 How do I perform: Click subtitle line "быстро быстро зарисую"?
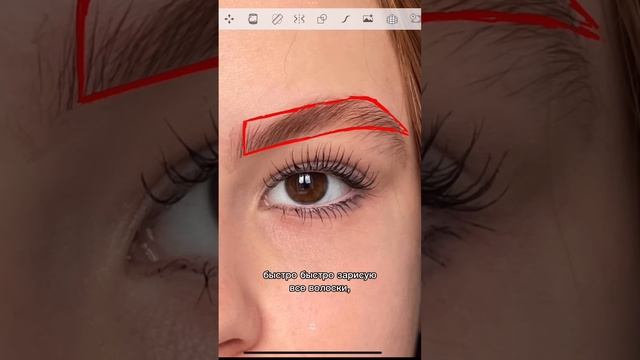click(320, 276)
